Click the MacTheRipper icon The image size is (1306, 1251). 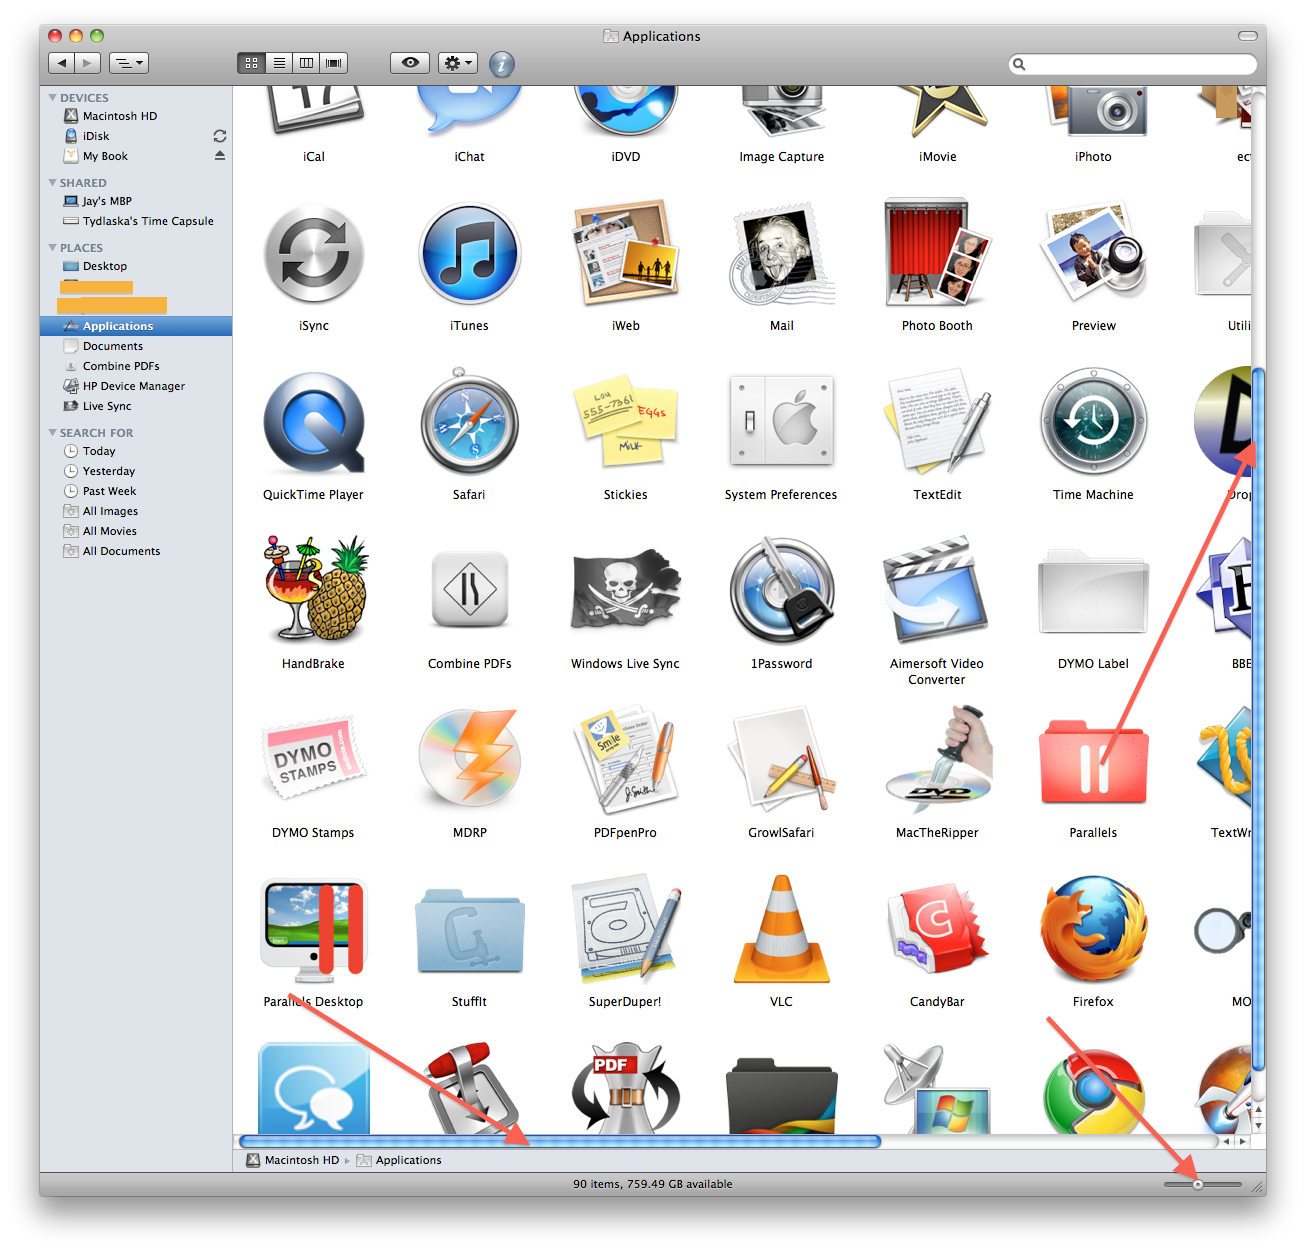point(937,759)
